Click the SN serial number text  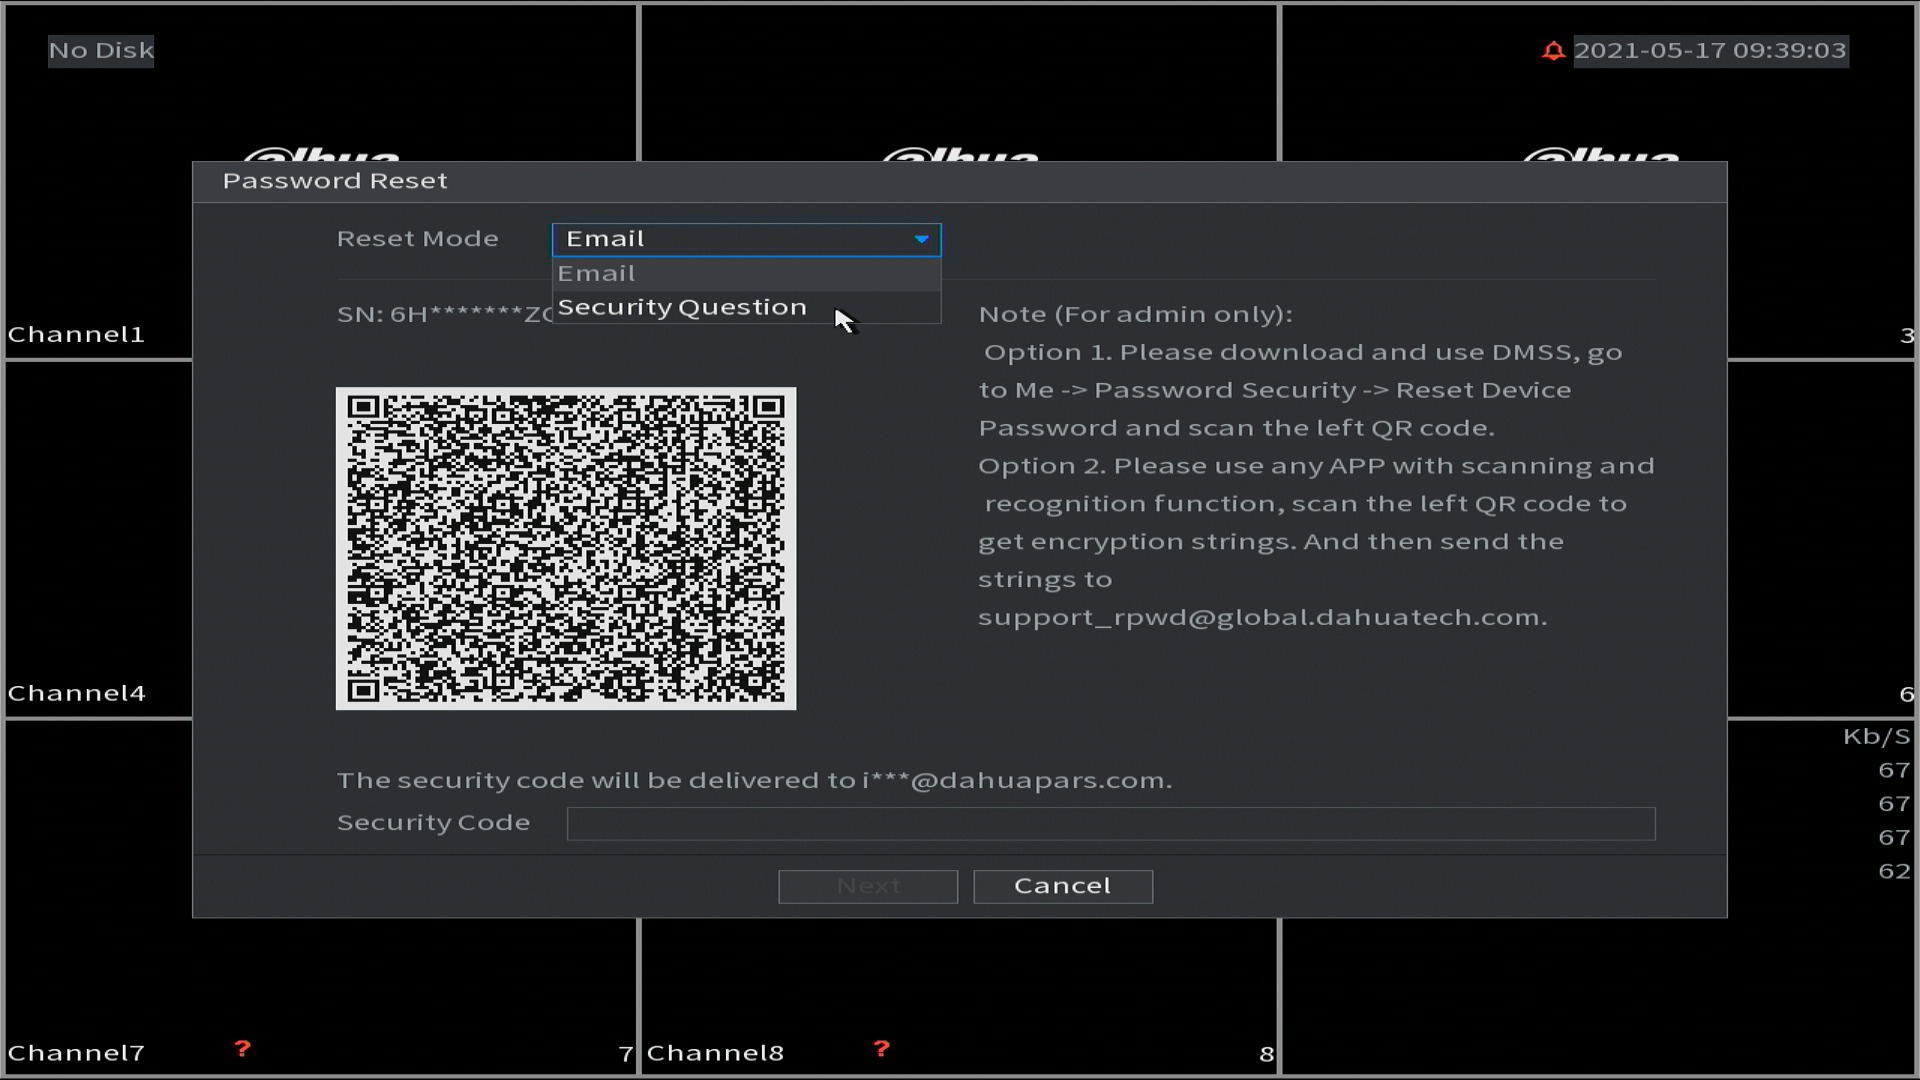point(444,314)
